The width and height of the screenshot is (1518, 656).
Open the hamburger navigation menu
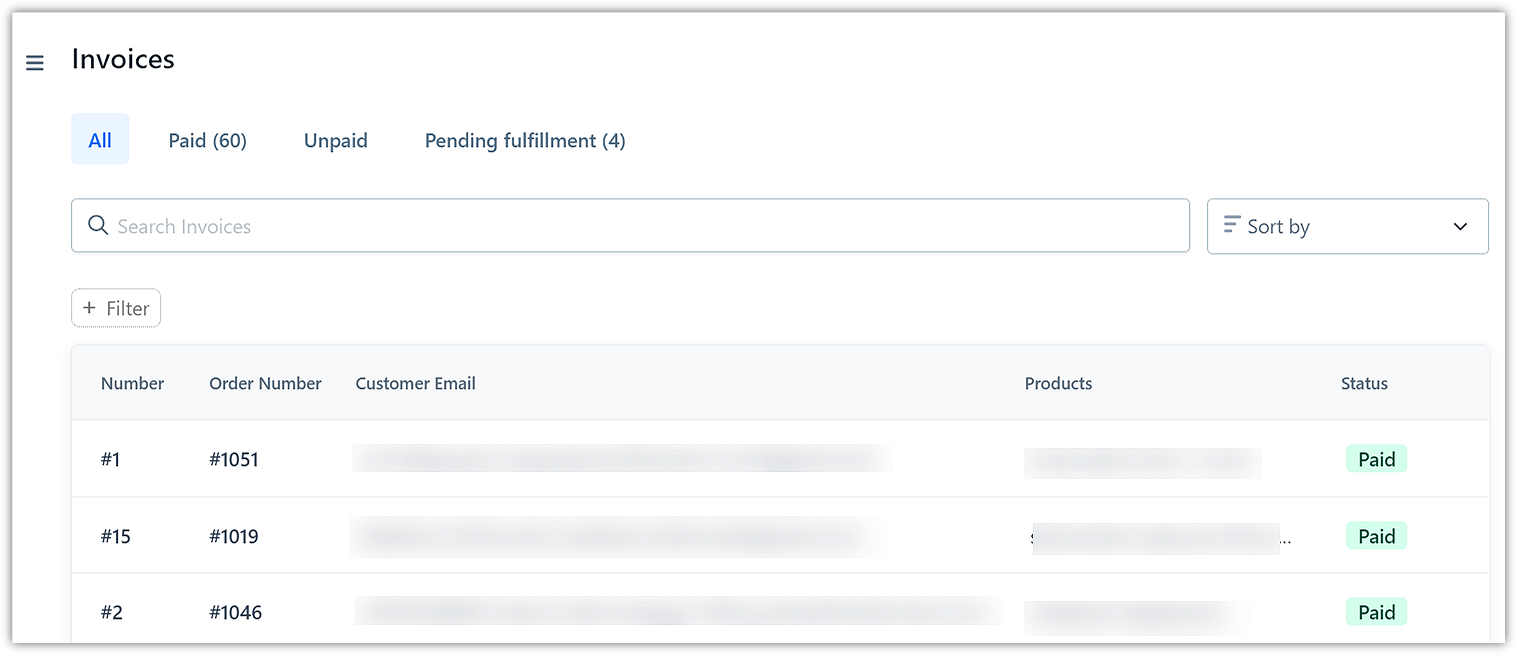click(35, 62)
